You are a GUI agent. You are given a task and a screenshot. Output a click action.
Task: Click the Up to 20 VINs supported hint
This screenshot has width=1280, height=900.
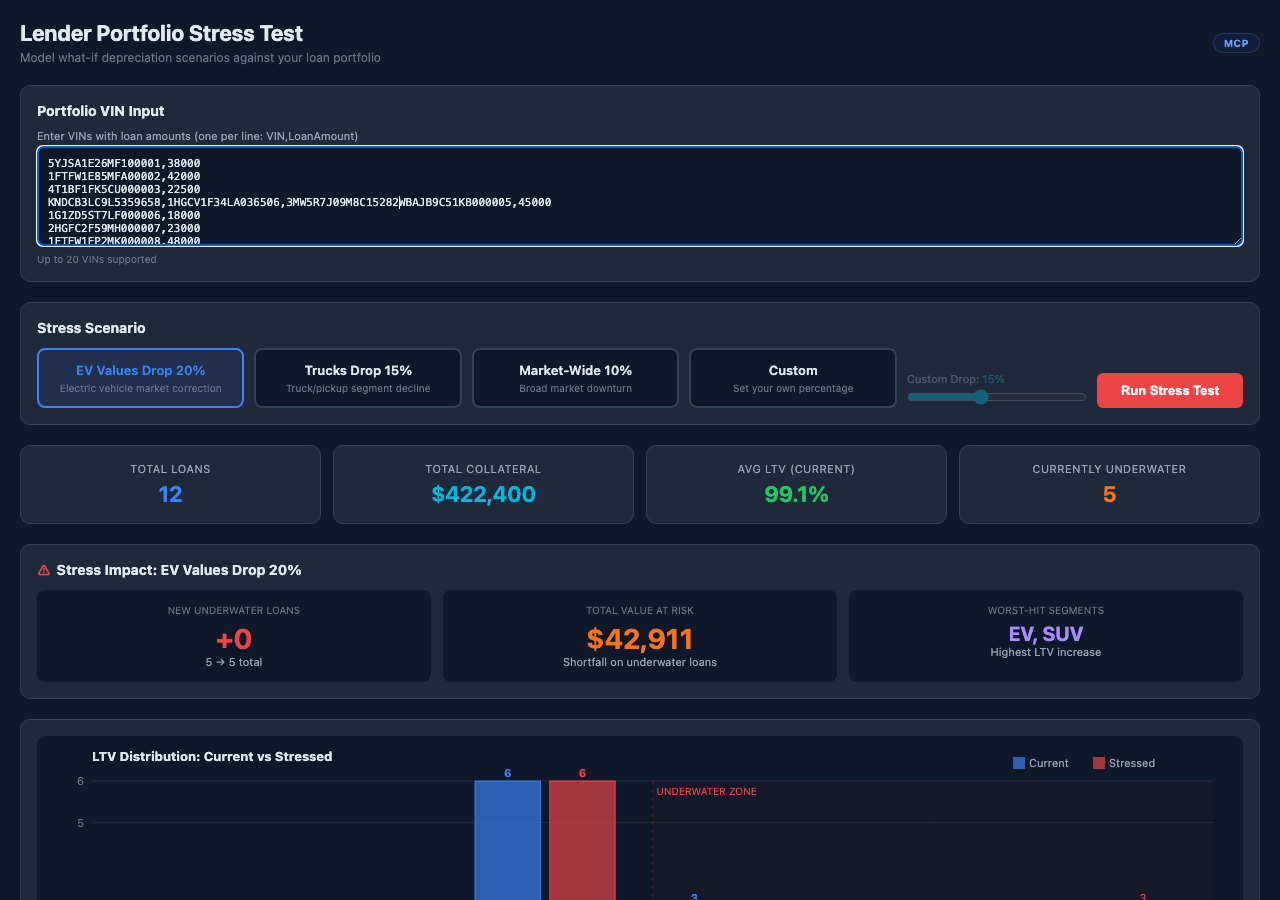[x=97, y=260]
